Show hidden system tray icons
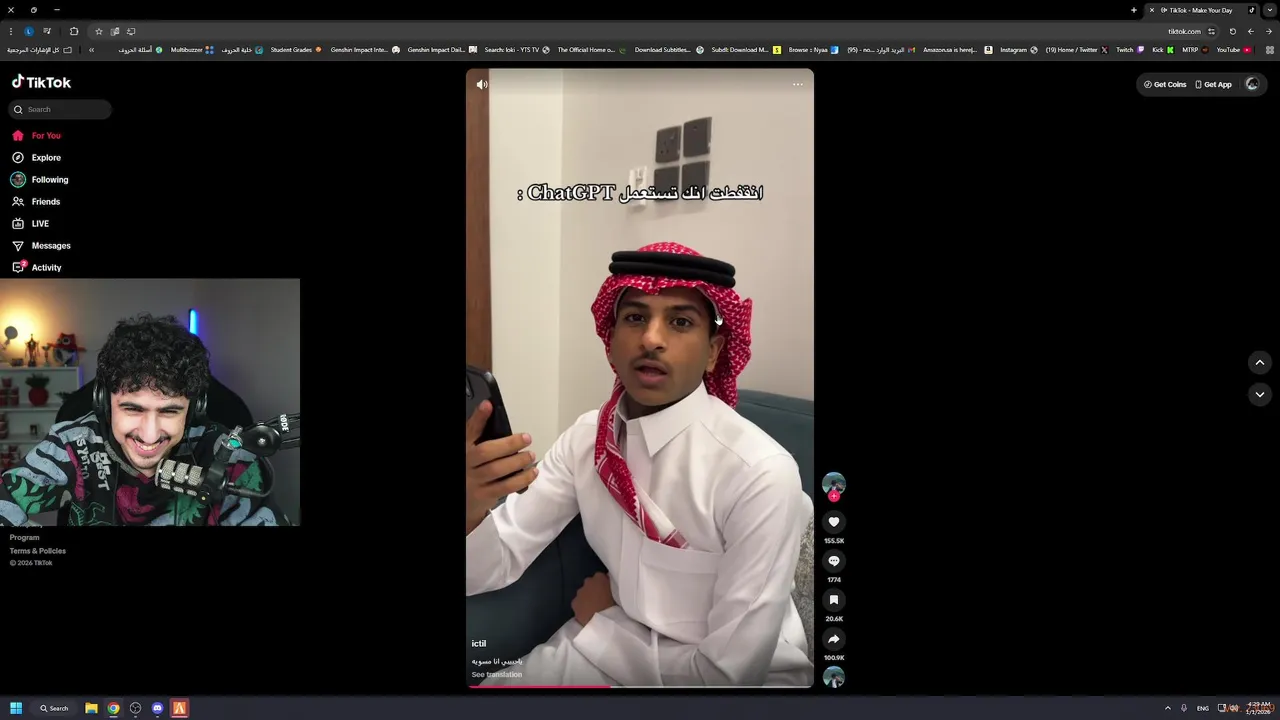The width and height of the screenshot is (1280, 720). tap(1167, 708)
